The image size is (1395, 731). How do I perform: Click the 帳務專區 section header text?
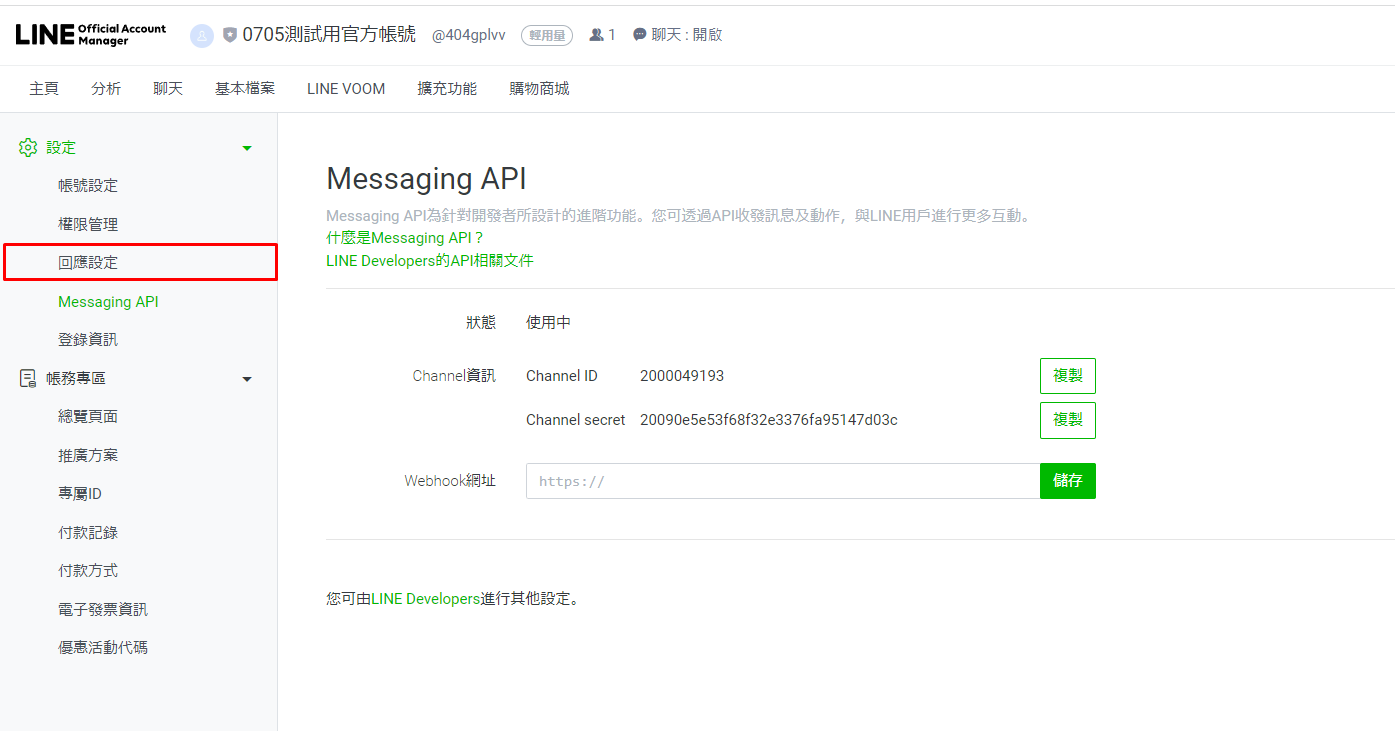[76, 379]
